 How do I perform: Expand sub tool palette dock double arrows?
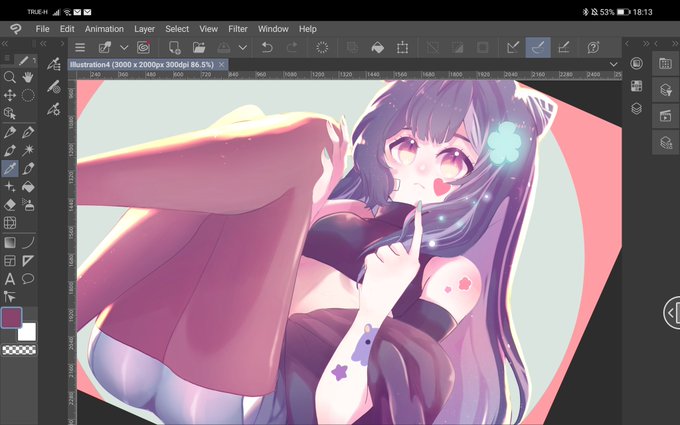click(x=43, y=43)
